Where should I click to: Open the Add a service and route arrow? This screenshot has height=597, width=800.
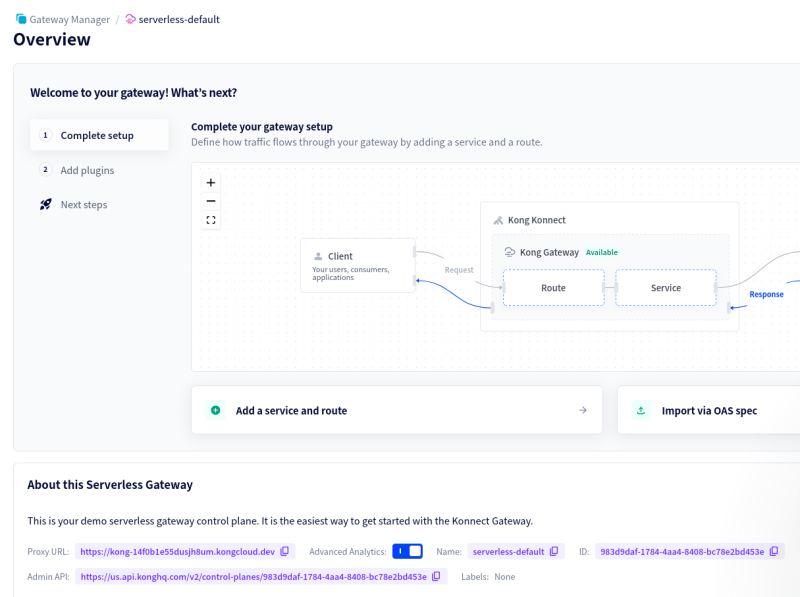point(583,410)
